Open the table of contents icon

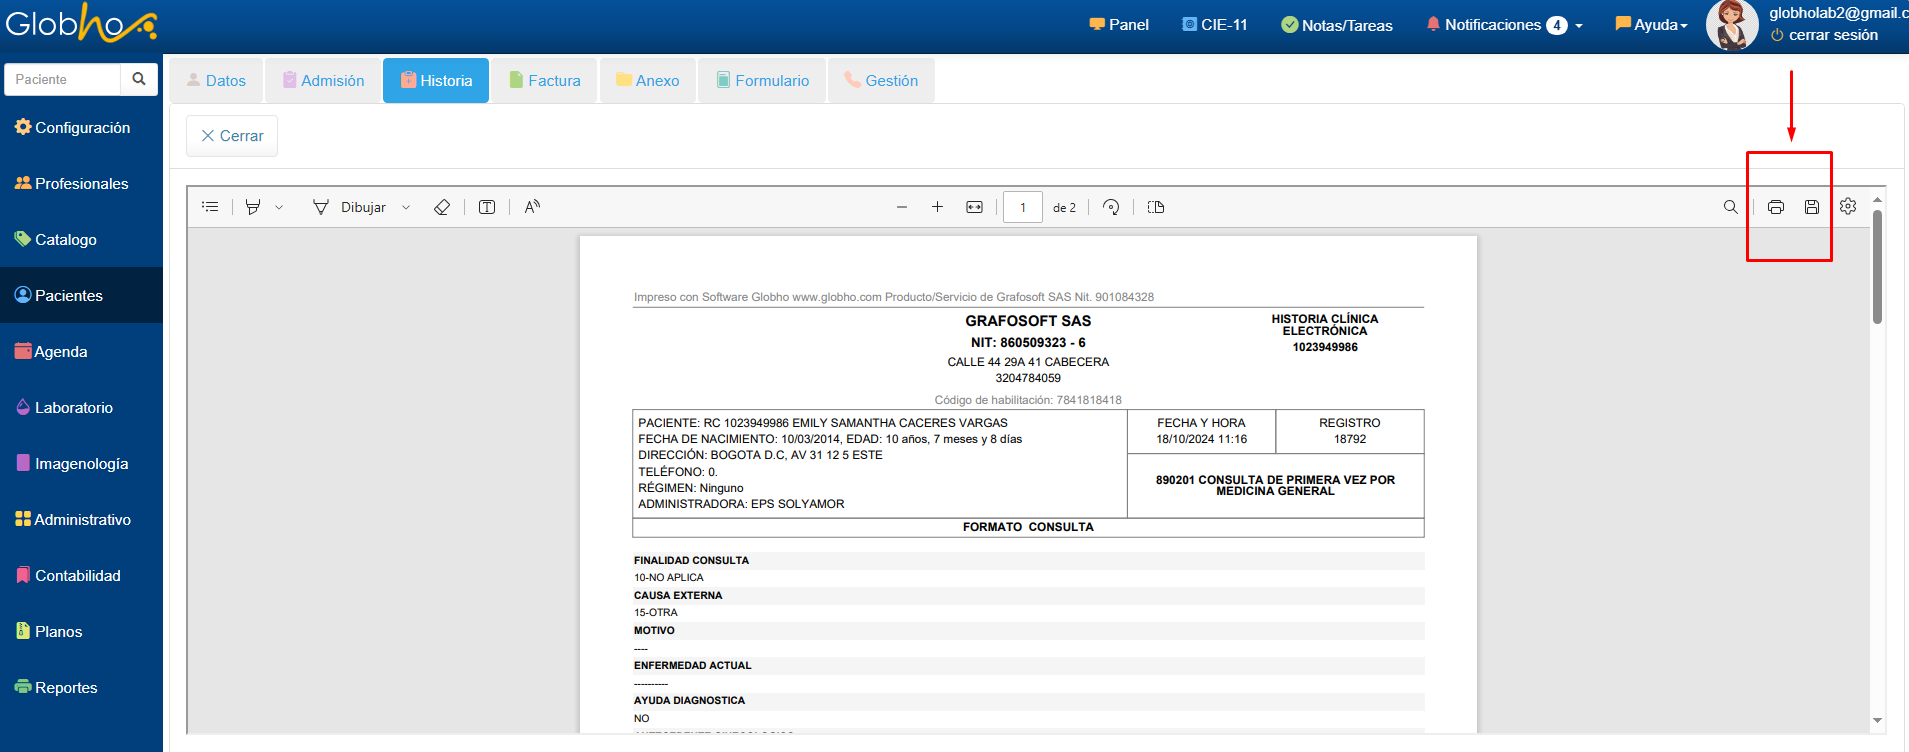(210, 207)
